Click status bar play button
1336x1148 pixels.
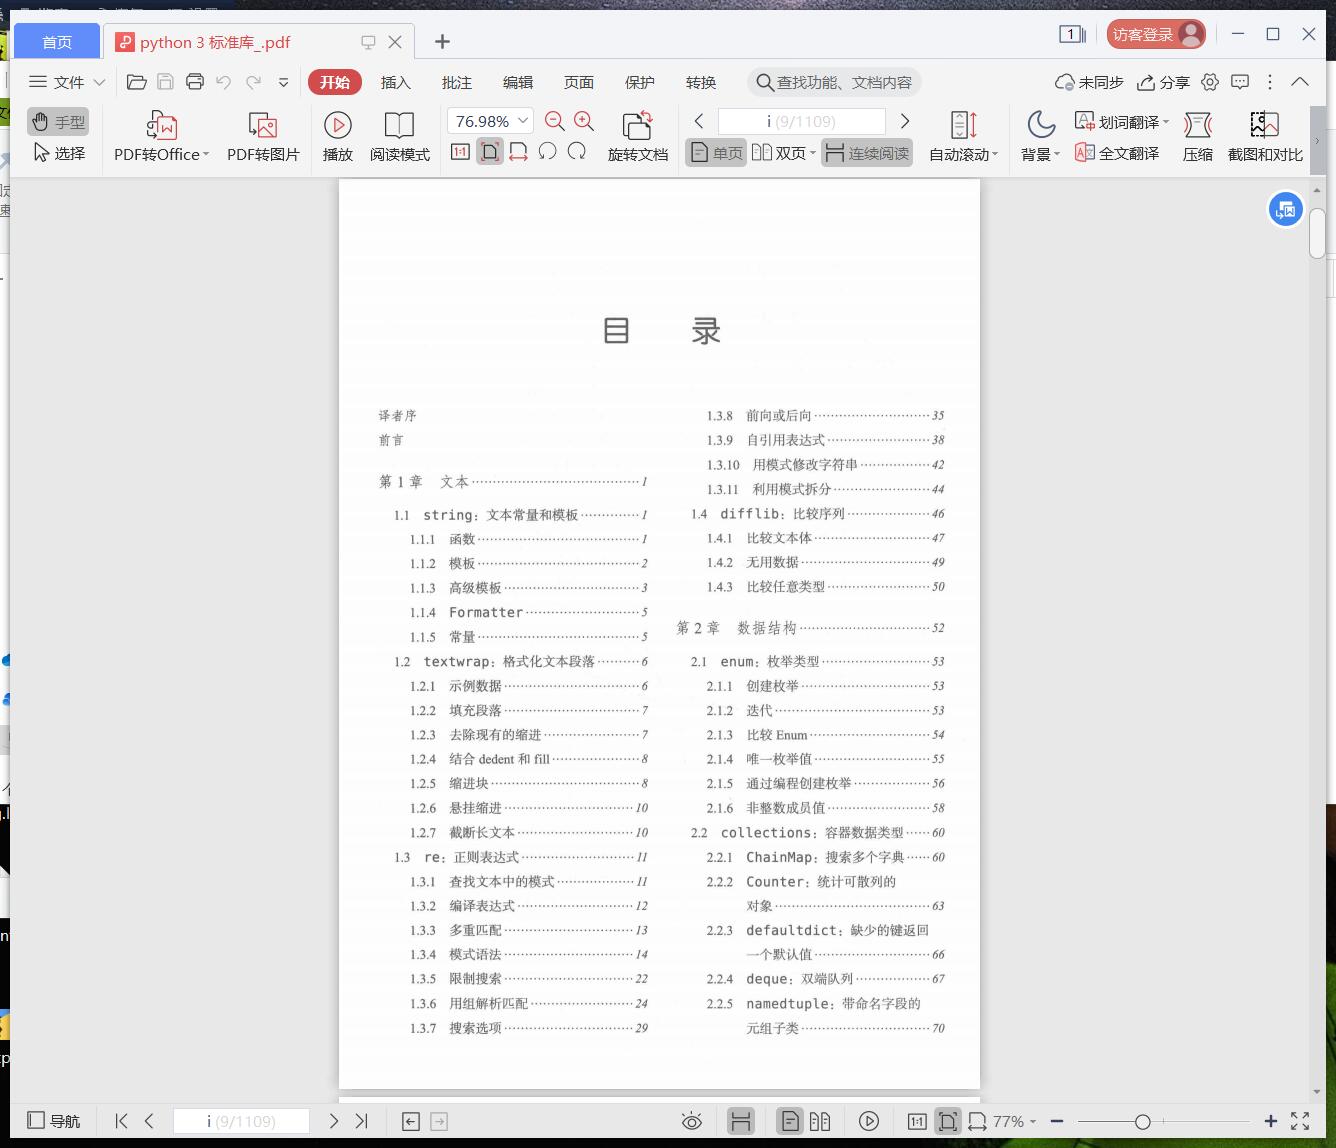(x=869, y=1121)
